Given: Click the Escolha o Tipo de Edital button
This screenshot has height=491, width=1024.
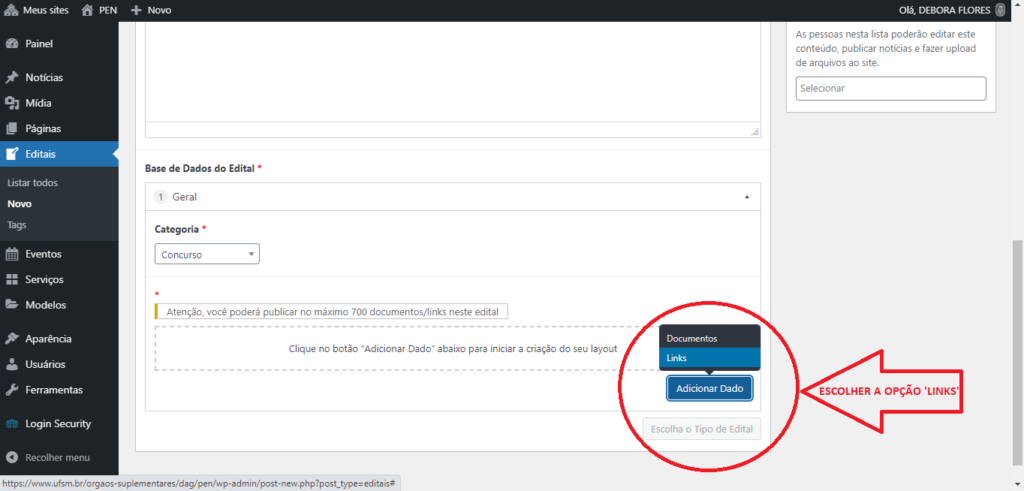Looking at the screenshot, I should coord(701,430).
